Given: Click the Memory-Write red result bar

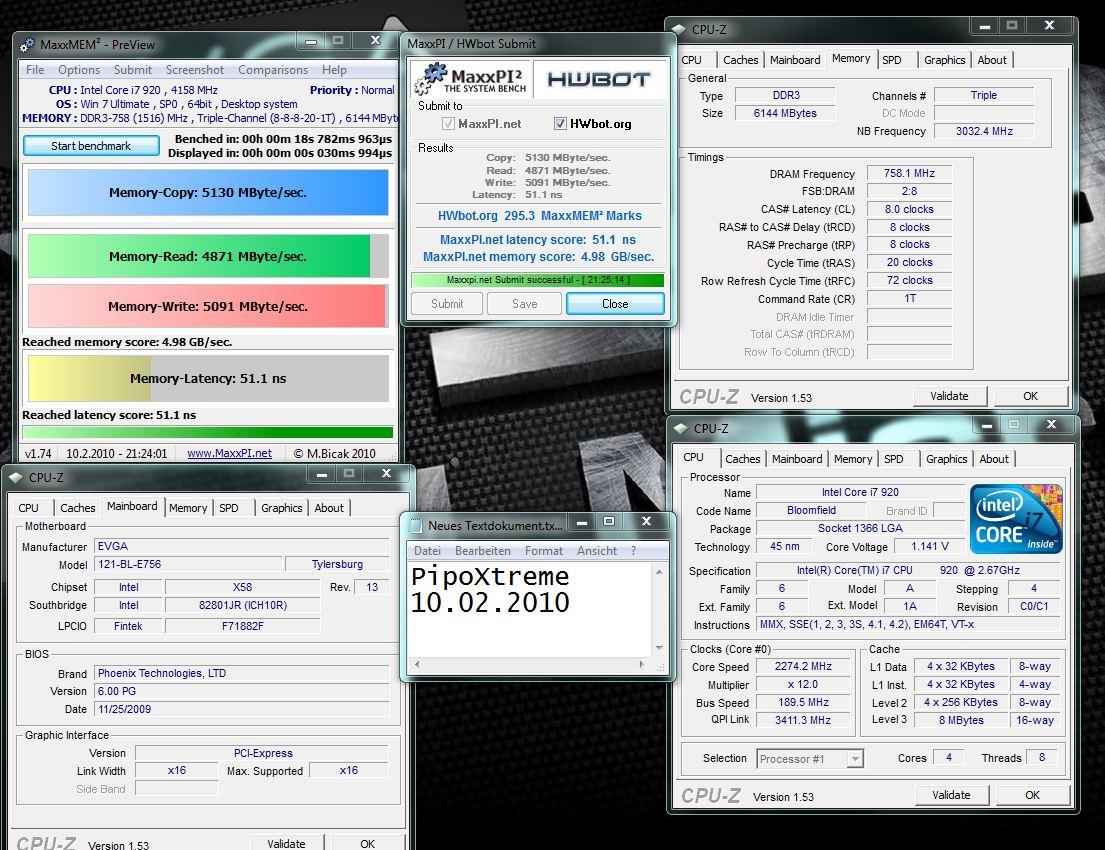Looking at the screenshot, I should point(206,306).
